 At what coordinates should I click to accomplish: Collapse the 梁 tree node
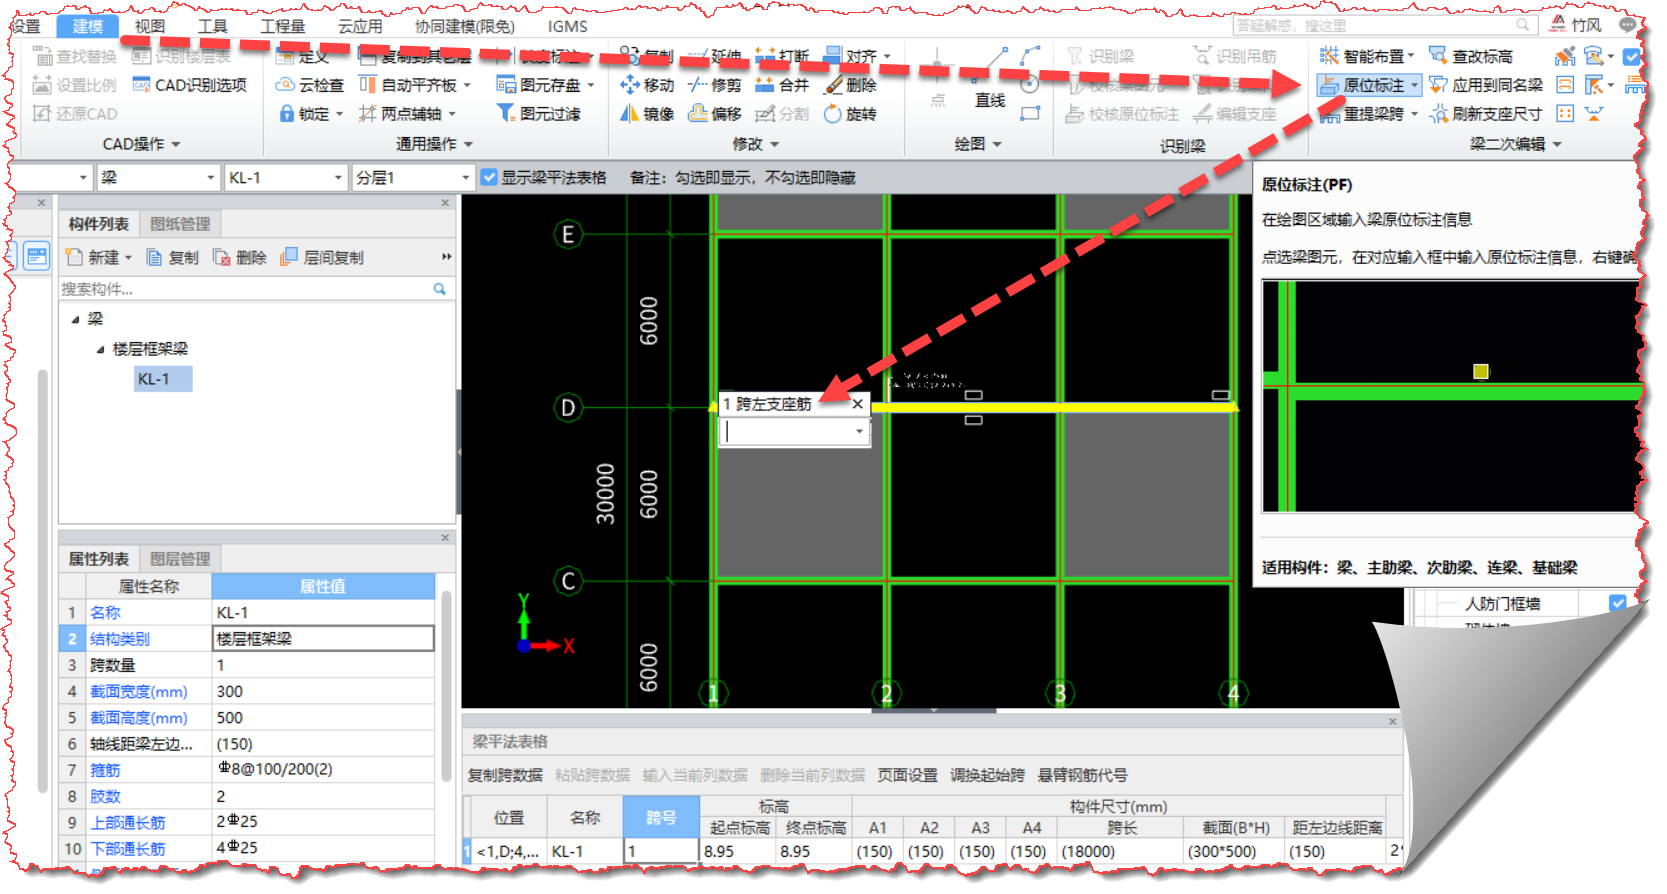tap(75, 319)
